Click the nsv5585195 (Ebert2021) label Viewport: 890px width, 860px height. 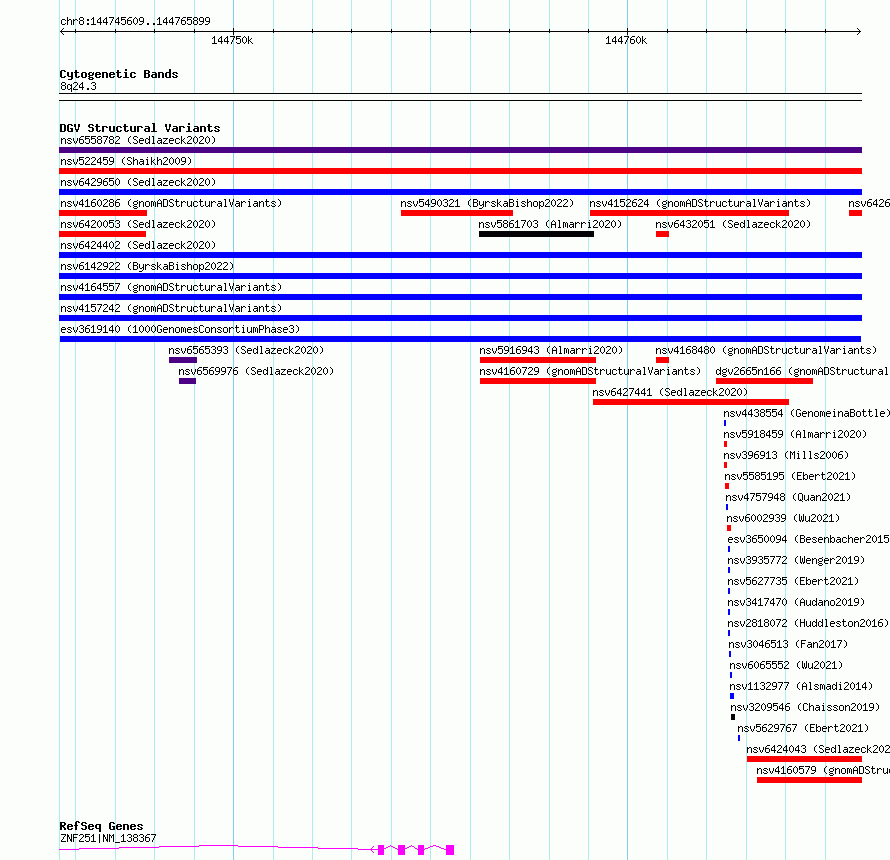(790, 476)
